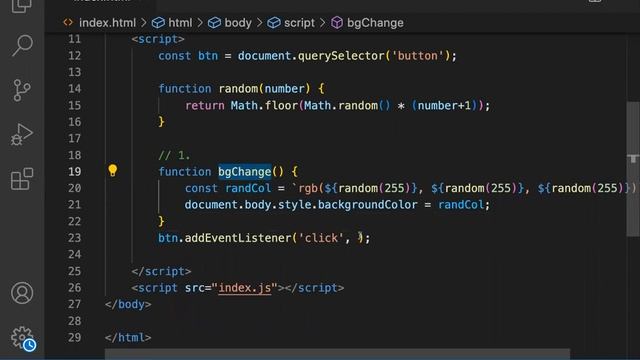Image resolution: width=640 pixels, height=360 pixels.
Task: Click closing </html> tag on line 29
Action: coord(128,338)
